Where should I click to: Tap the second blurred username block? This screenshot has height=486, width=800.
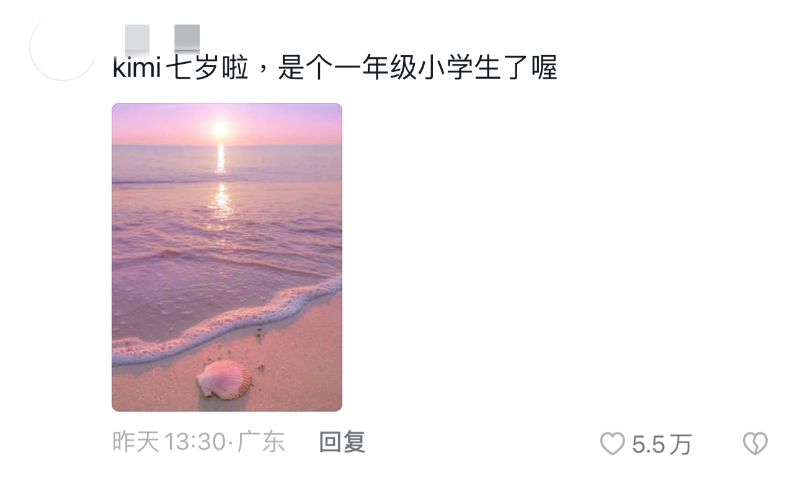point(187,38)
